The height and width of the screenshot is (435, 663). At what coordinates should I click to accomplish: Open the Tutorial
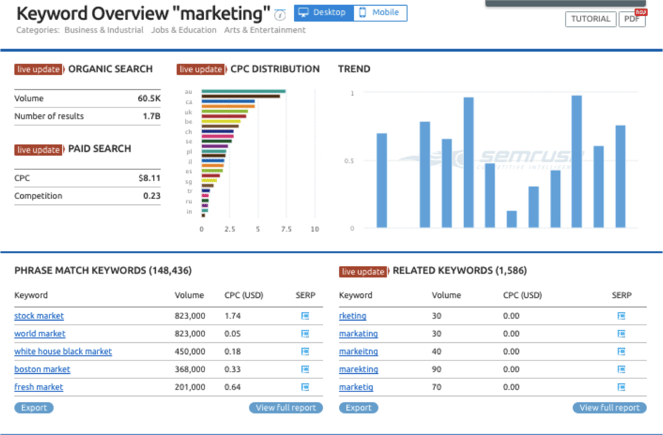point(590,19)
